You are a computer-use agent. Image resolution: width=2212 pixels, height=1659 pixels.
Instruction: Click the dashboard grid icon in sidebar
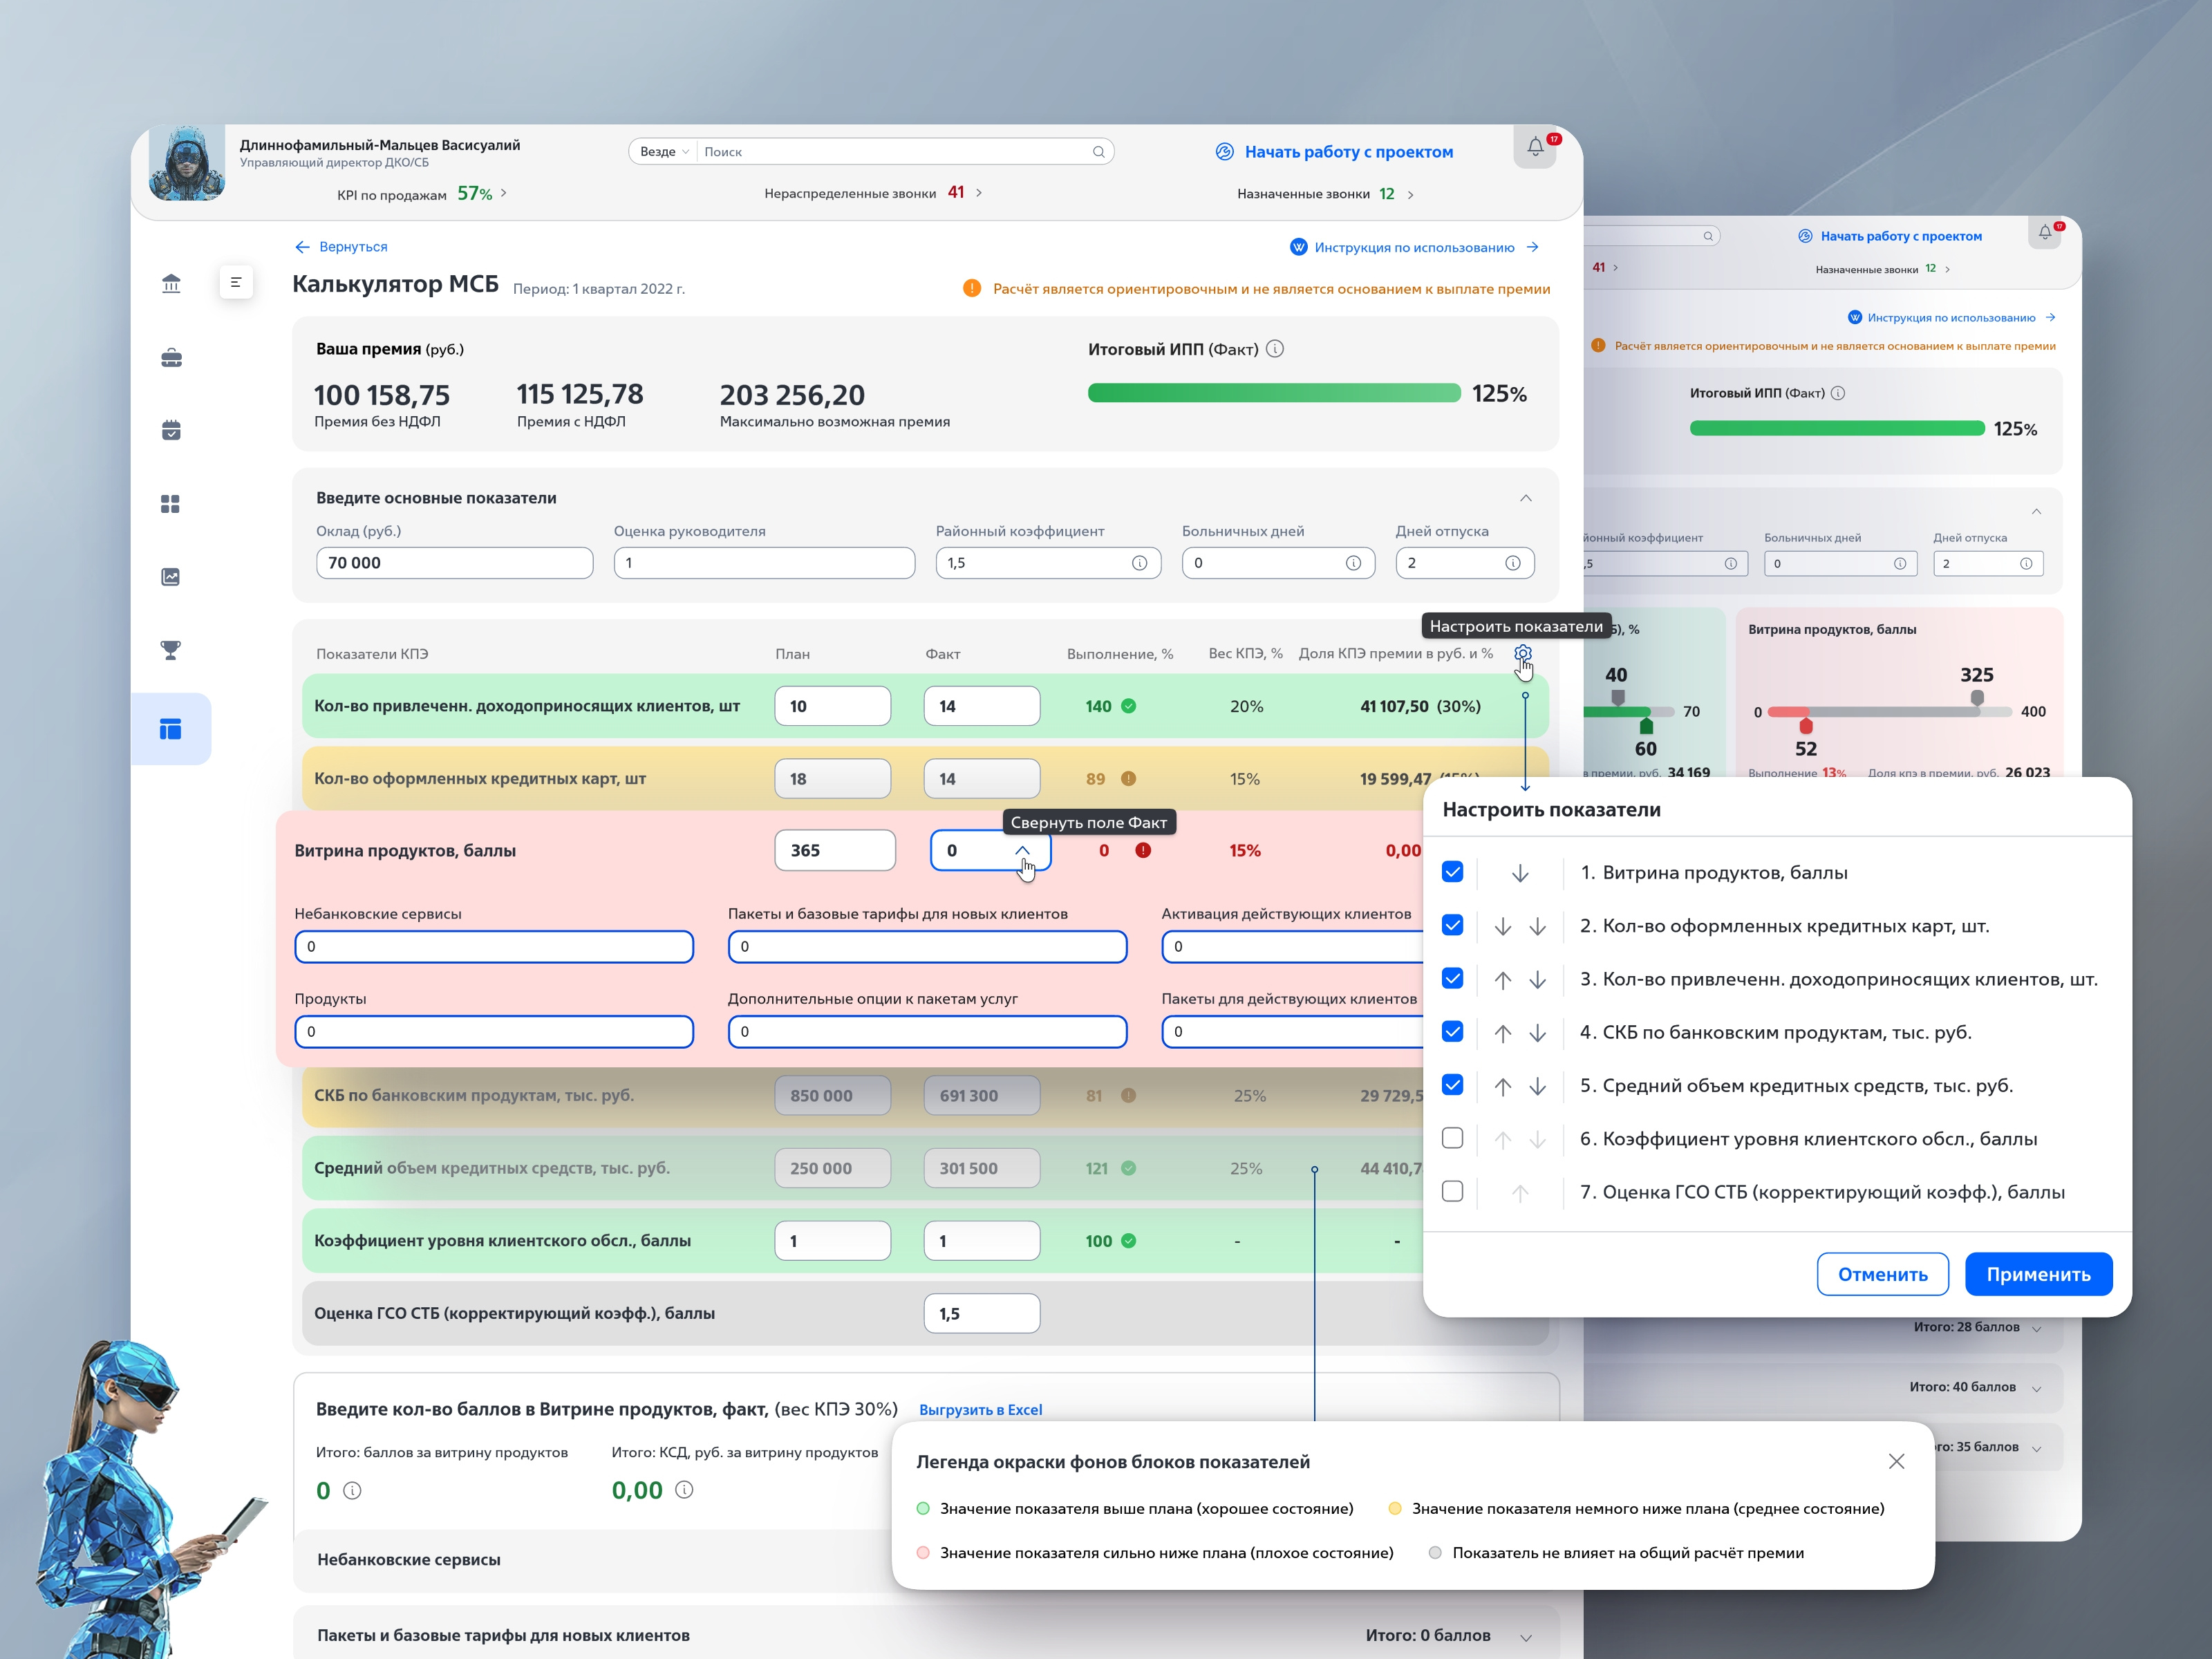coord(171,504)
